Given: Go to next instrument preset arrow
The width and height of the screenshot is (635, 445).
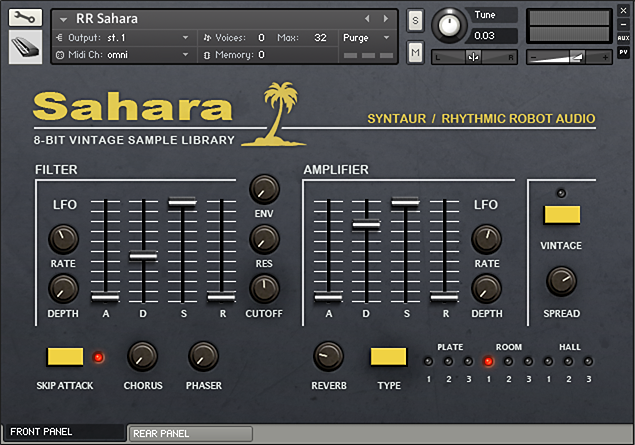Looking at the screenshot, I should tap(386, 19).
